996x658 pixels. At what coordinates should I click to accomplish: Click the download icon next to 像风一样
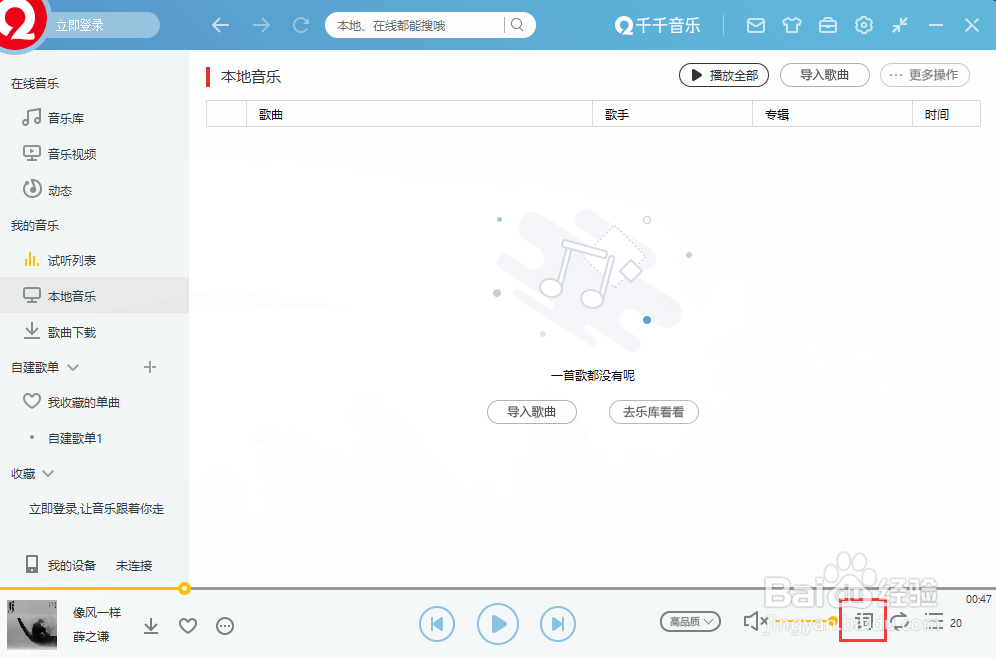pyautogui.click(x=151, y=626)
